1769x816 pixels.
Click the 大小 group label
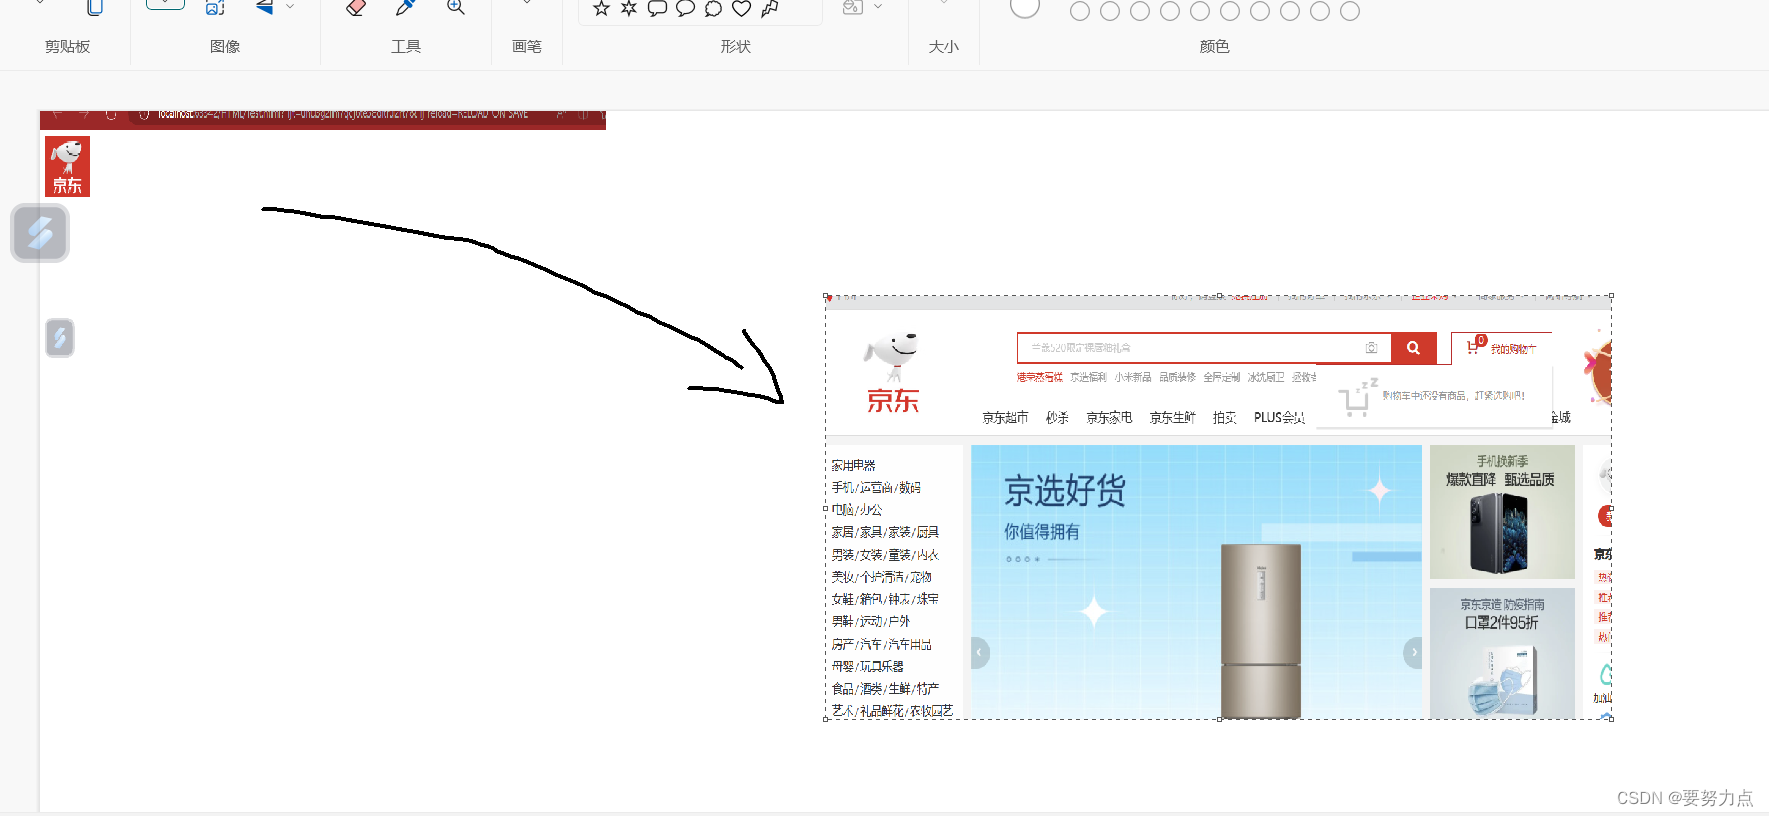tap(943, 47)
